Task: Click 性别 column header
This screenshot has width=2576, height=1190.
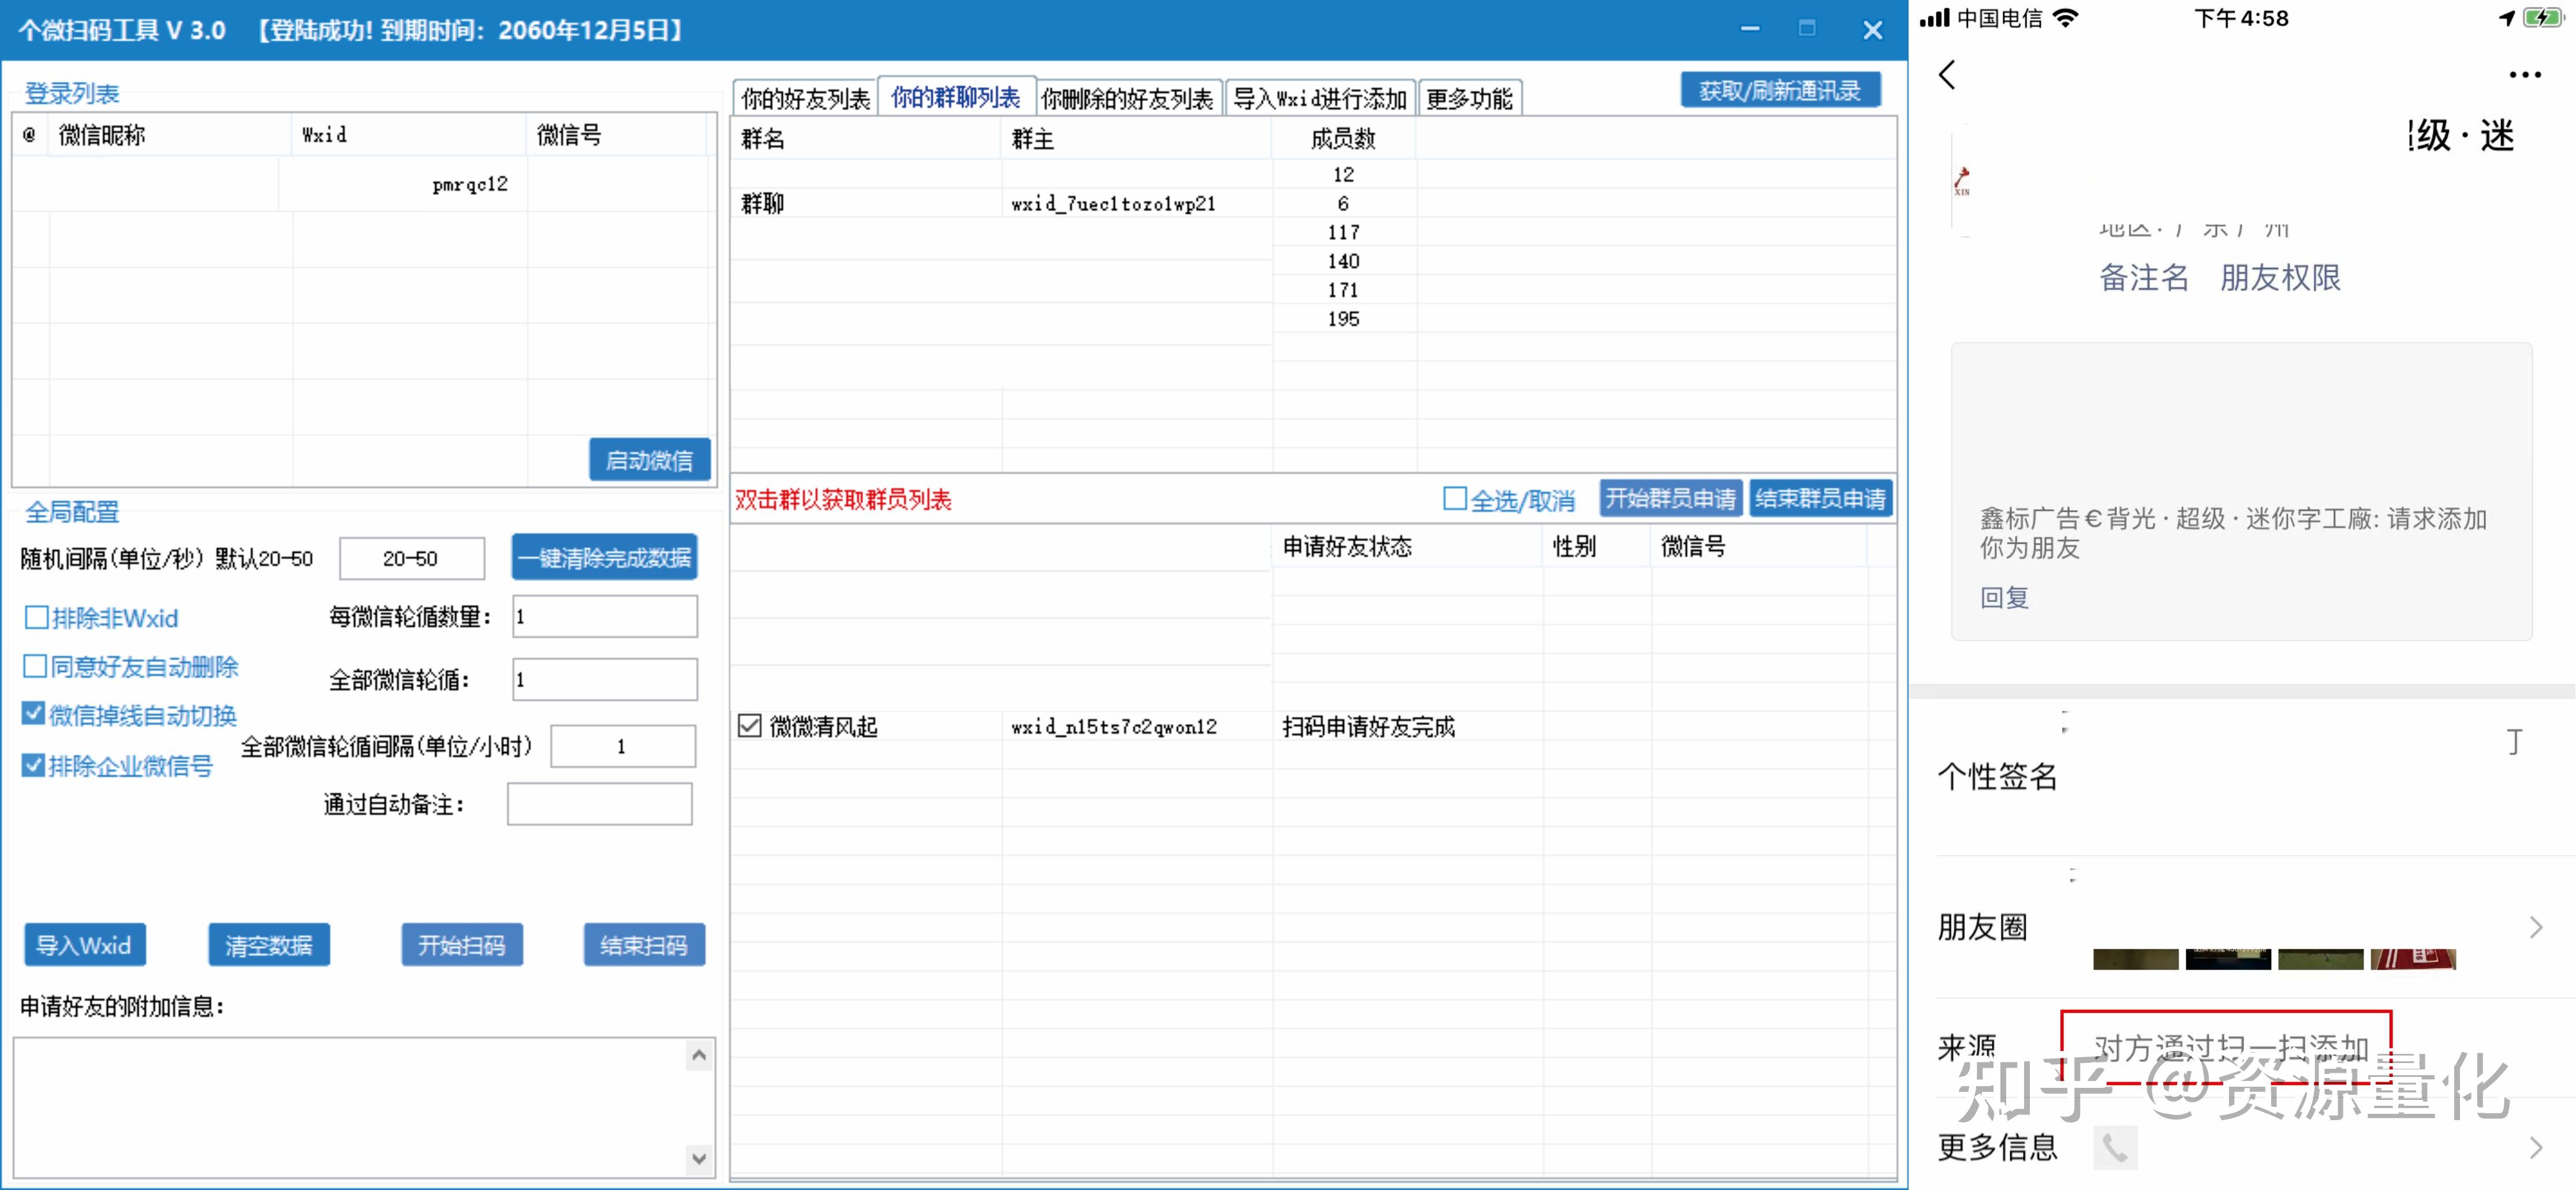Action: click(x=1597, y=546)
